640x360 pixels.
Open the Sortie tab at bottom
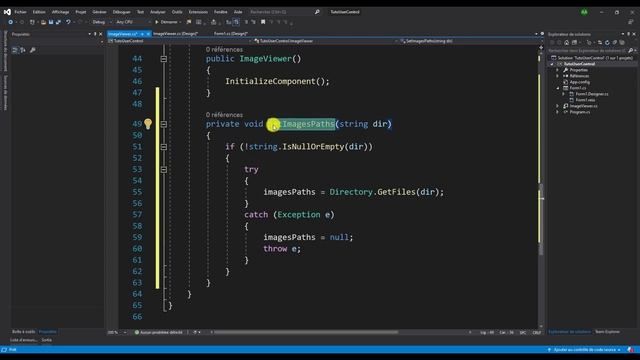click(x=47, y=340)
